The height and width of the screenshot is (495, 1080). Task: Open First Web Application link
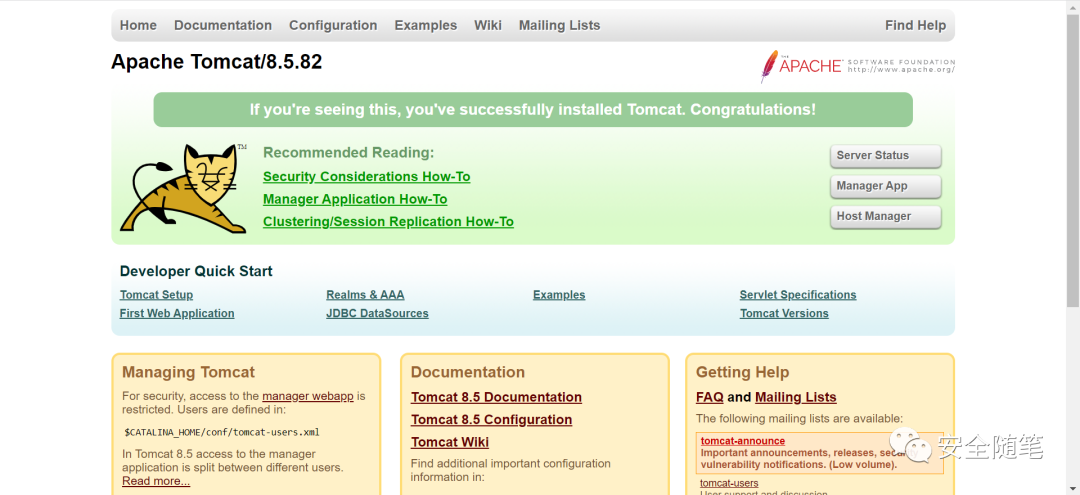[177, 313]
